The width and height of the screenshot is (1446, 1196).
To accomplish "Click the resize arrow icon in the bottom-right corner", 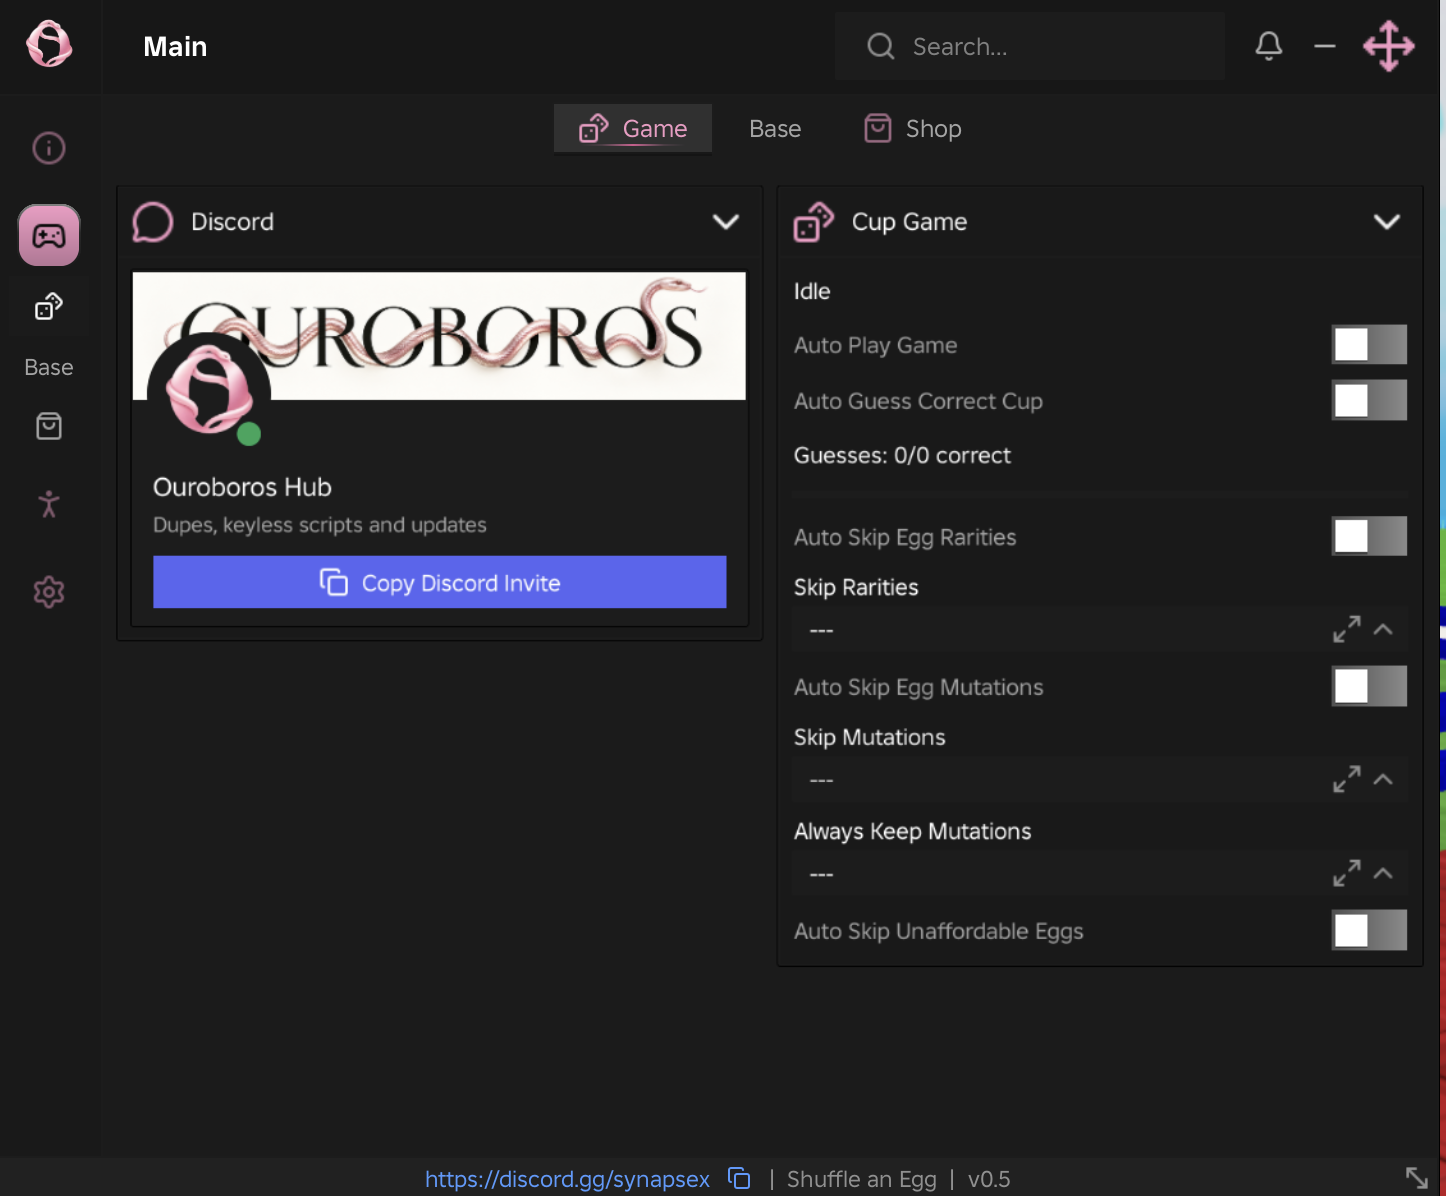I will (x=1417, y=1177).
